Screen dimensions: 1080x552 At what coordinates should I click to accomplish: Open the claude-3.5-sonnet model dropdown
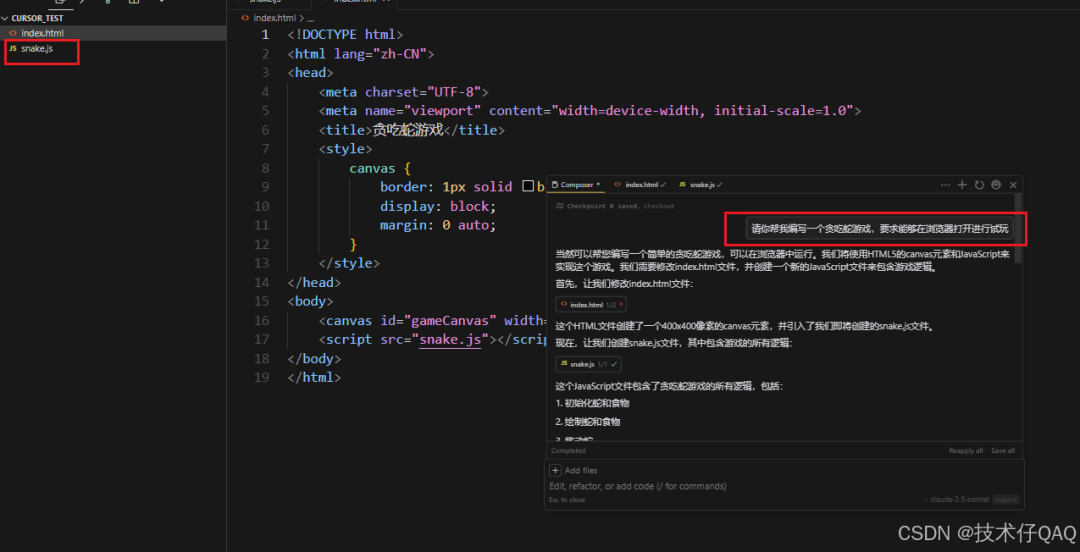[955, 500]
